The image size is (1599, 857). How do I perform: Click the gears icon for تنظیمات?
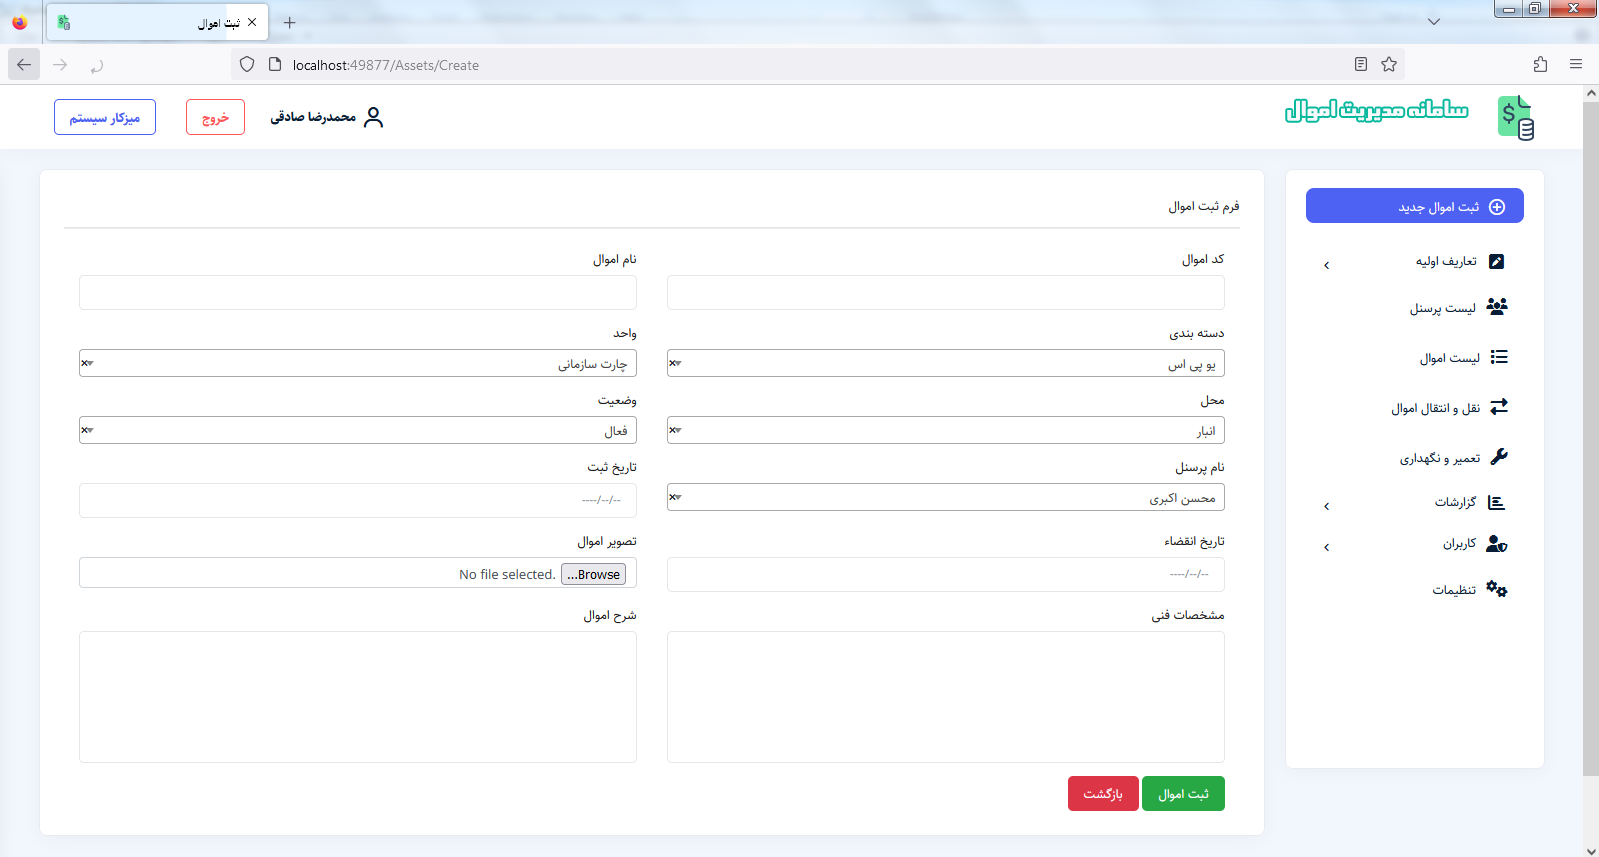(x=1496, y=589)
